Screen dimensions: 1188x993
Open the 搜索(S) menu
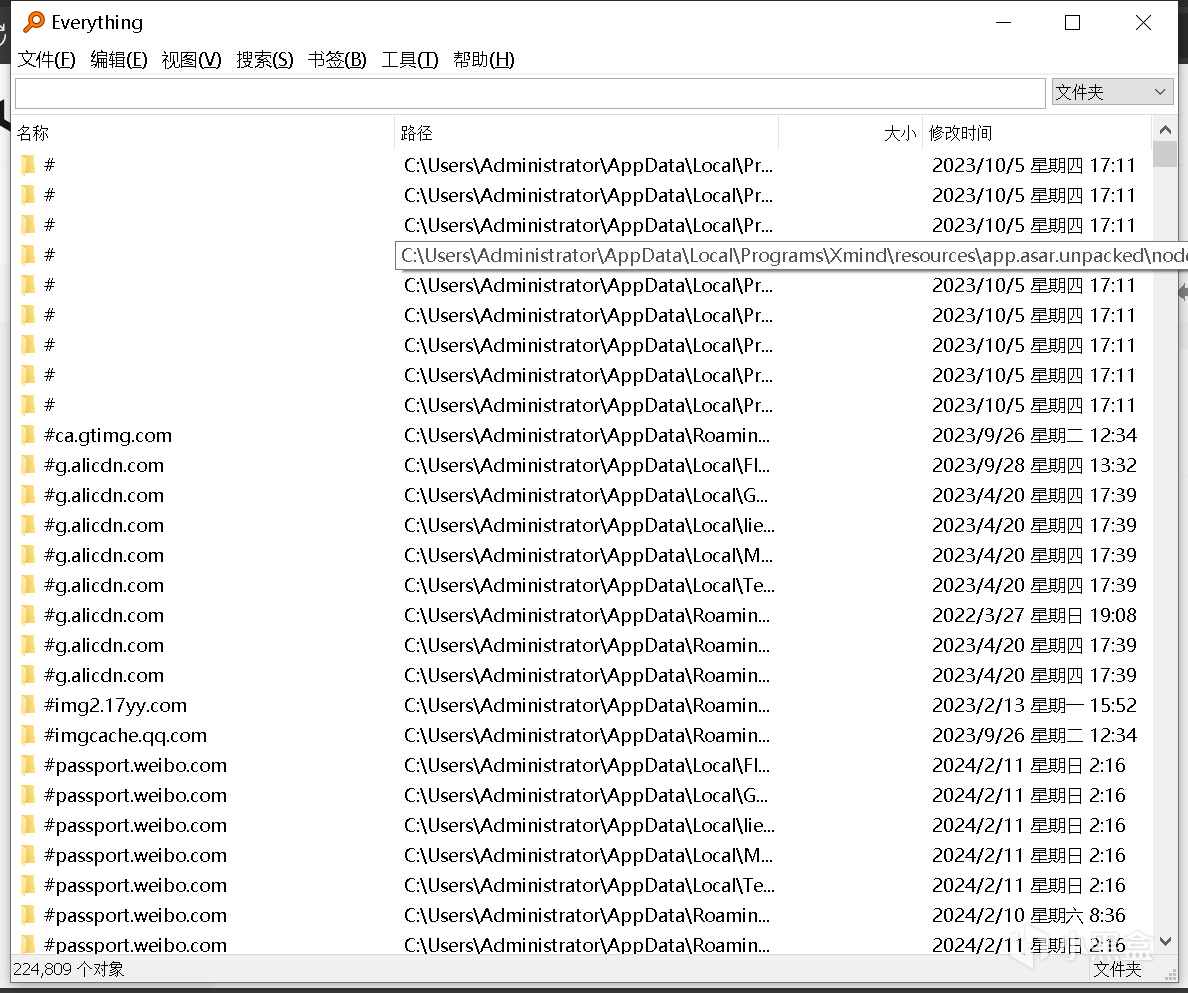tap(264, 60)
